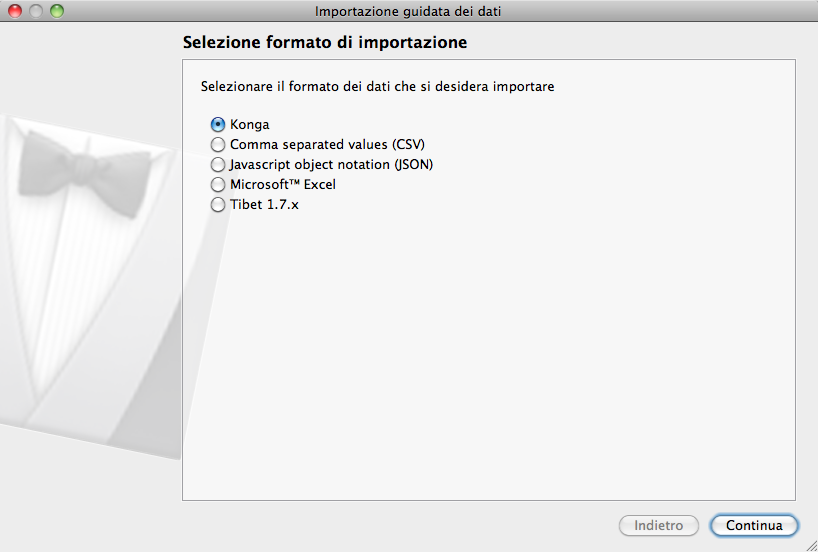The width and height of the screenshot is (818, 552).
Task: Click the 'Selezionare il formato dei dati' instruction text
Action: click(x=377, y=87)
